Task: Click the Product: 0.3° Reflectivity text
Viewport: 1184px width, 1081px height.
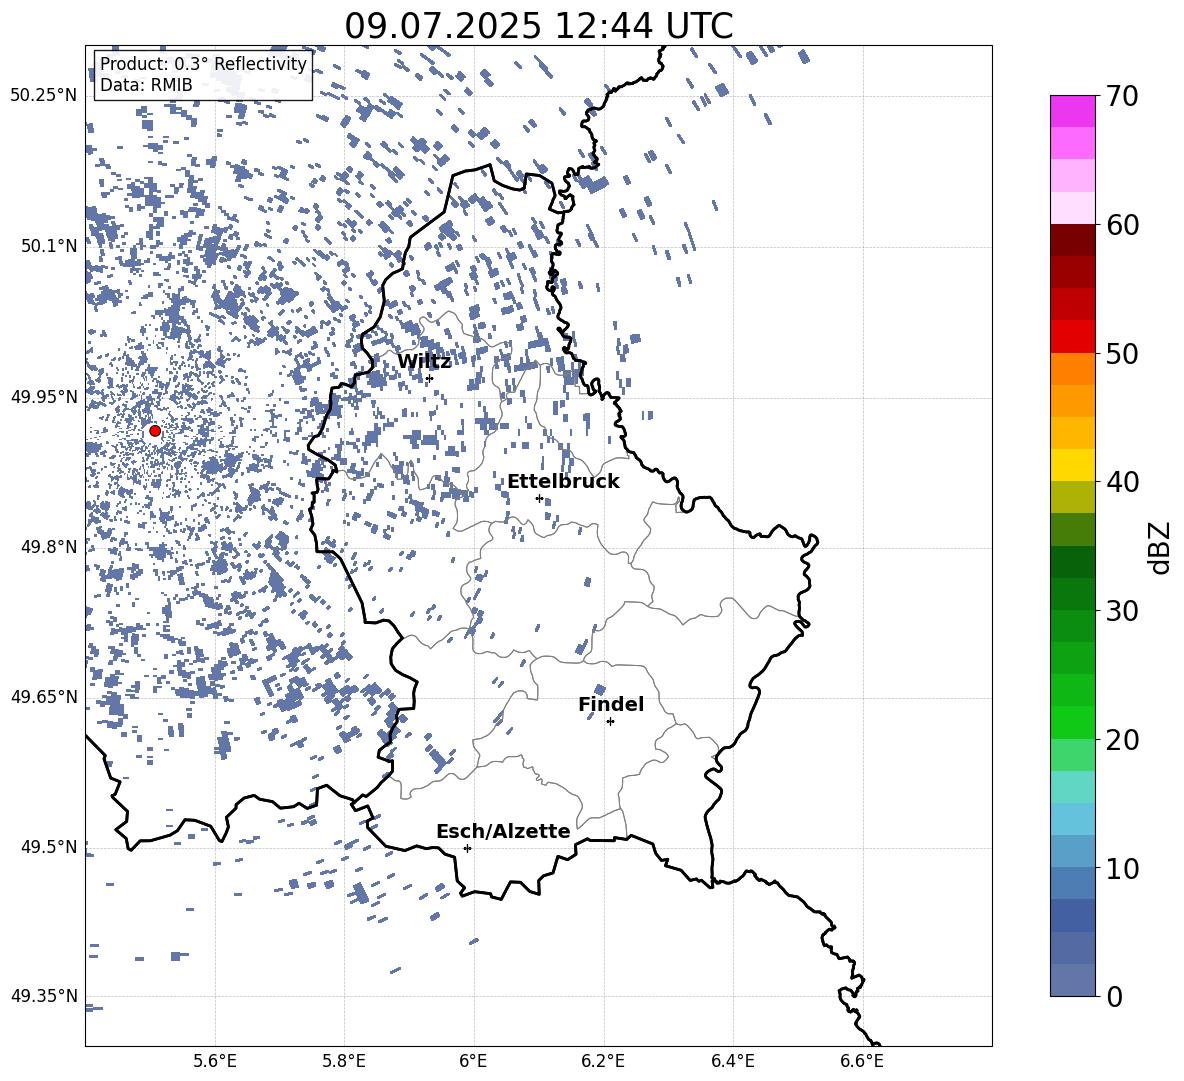Action: 203,64
